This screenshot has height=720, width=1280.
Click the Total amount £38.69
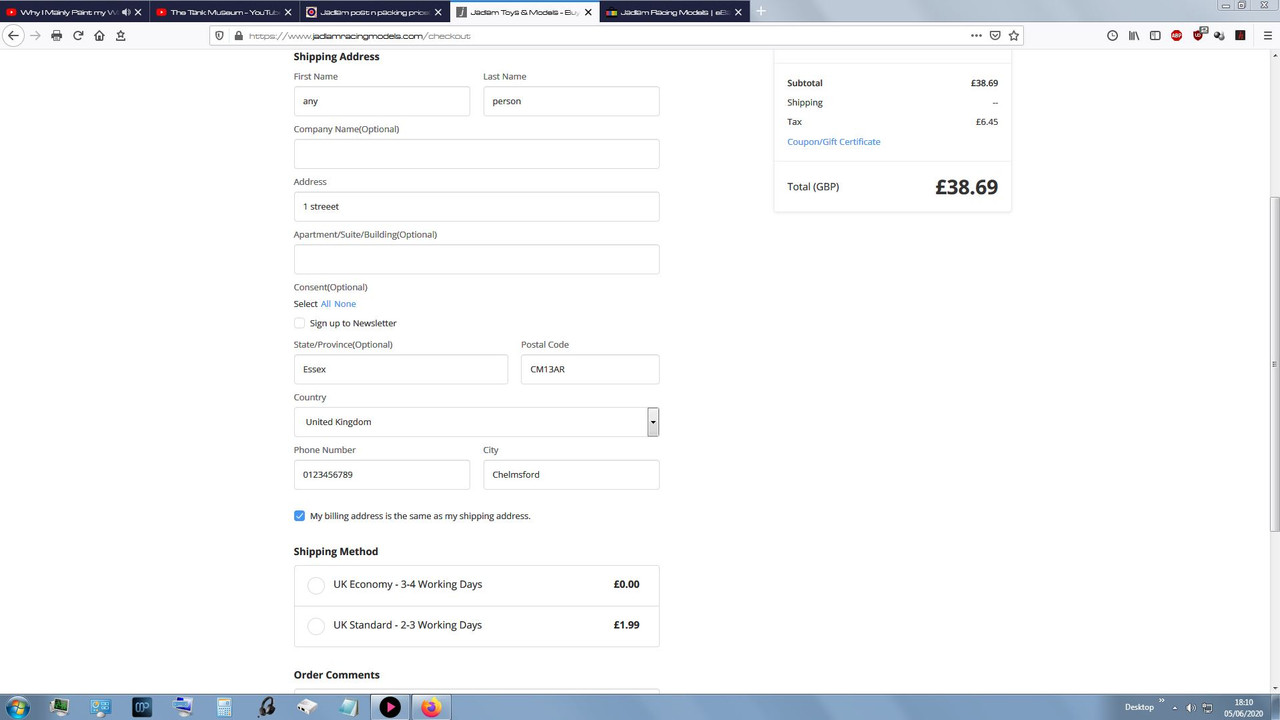(x=966, y=187)
